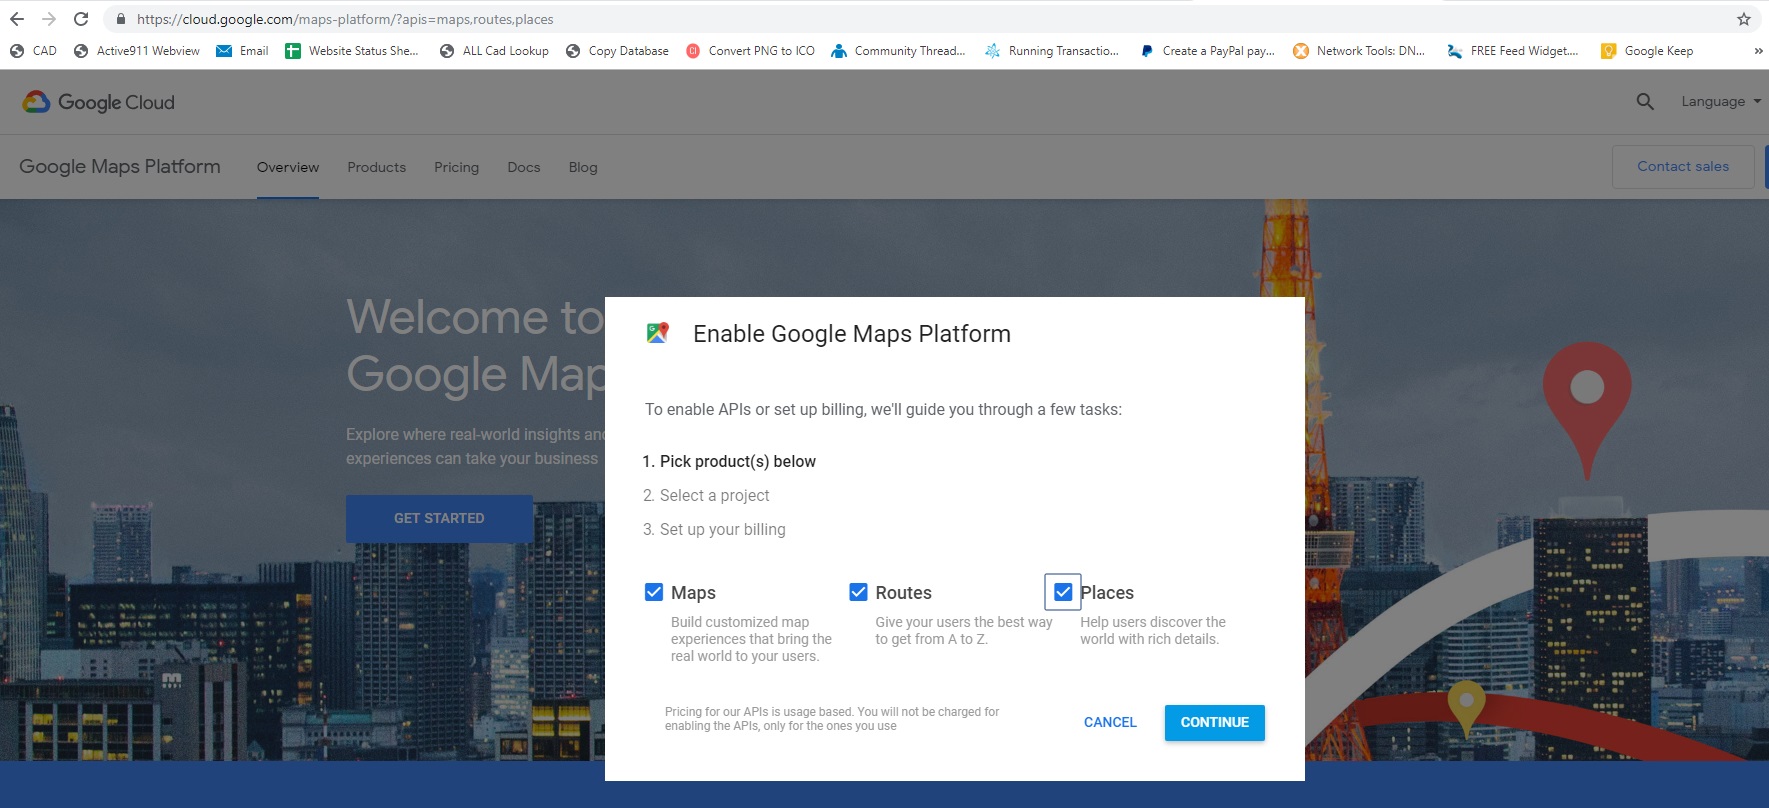Uncheck the Places checkbox
Image resolution: width=1769 pixels, height=808 pixels.
click(1063, 592)
